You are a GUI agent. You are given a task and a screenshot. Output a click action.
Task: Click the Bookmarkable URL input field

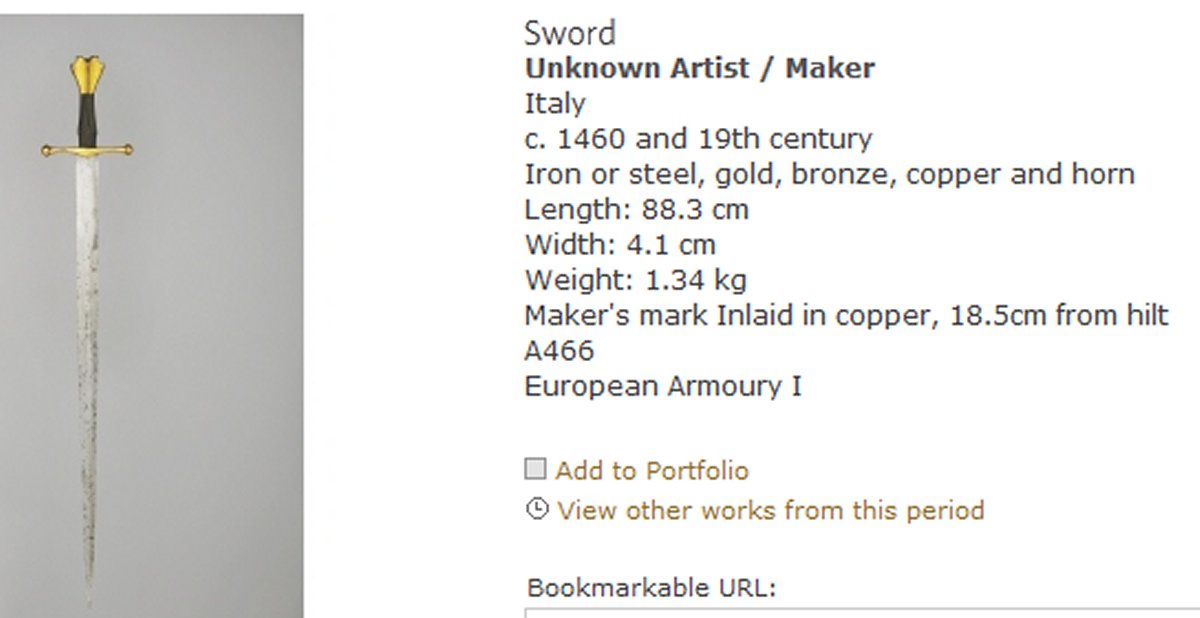(x=860, y=611)
